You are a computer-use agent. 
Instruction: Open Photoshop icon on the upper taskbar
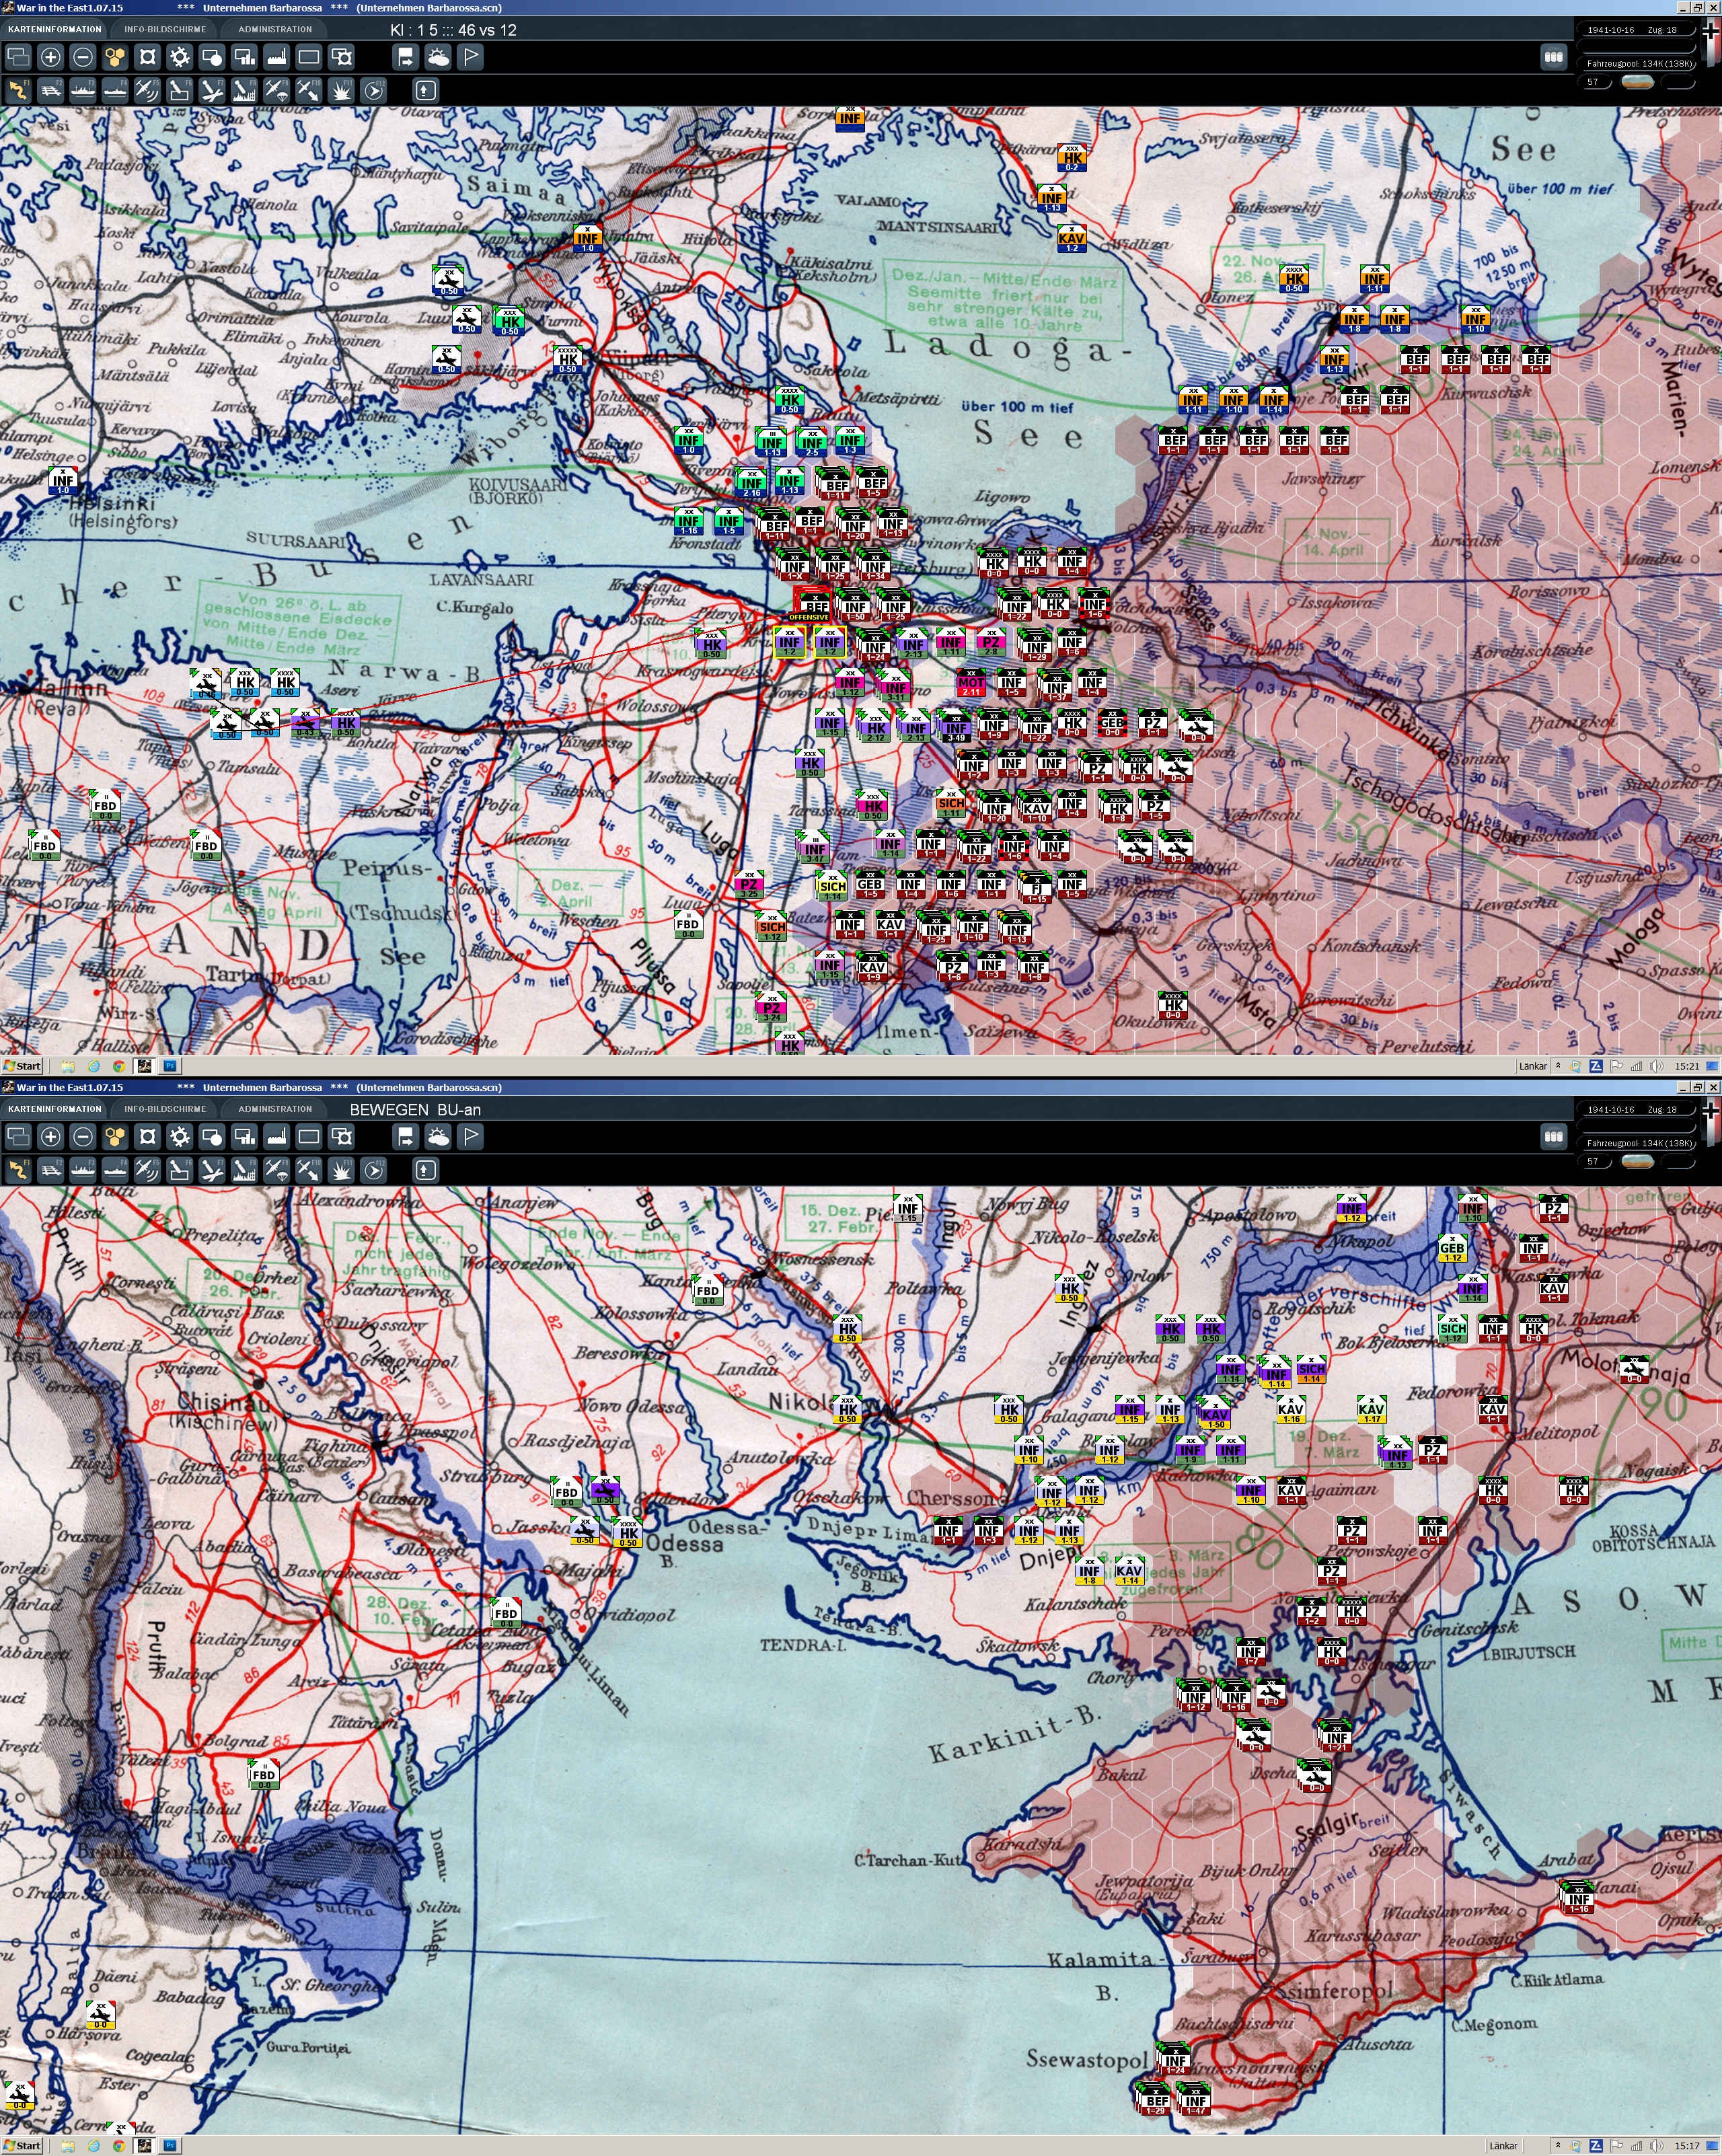click(169, 1066)
